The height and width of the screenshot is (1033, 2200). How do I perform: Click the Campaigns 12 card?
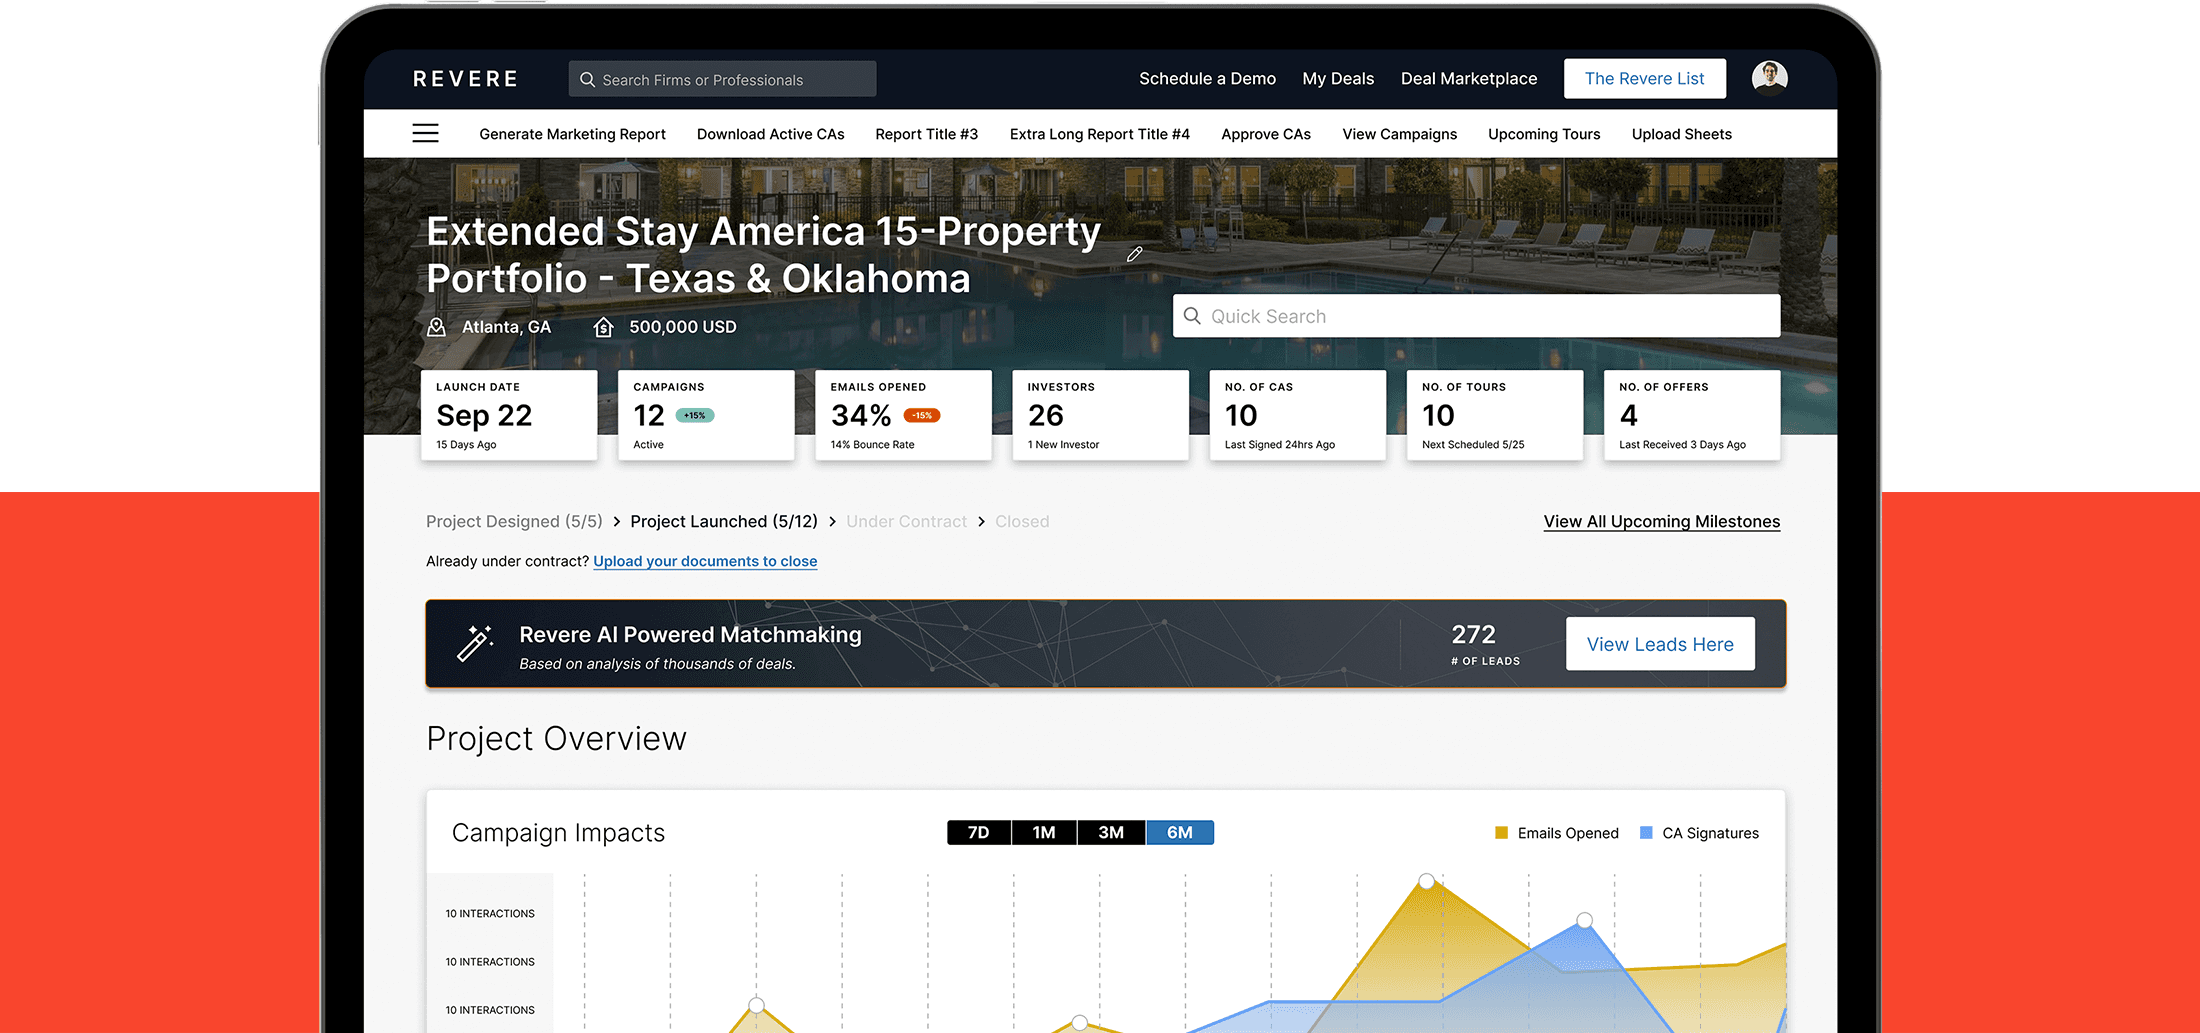pyautogui.click(x=706, y=415)
